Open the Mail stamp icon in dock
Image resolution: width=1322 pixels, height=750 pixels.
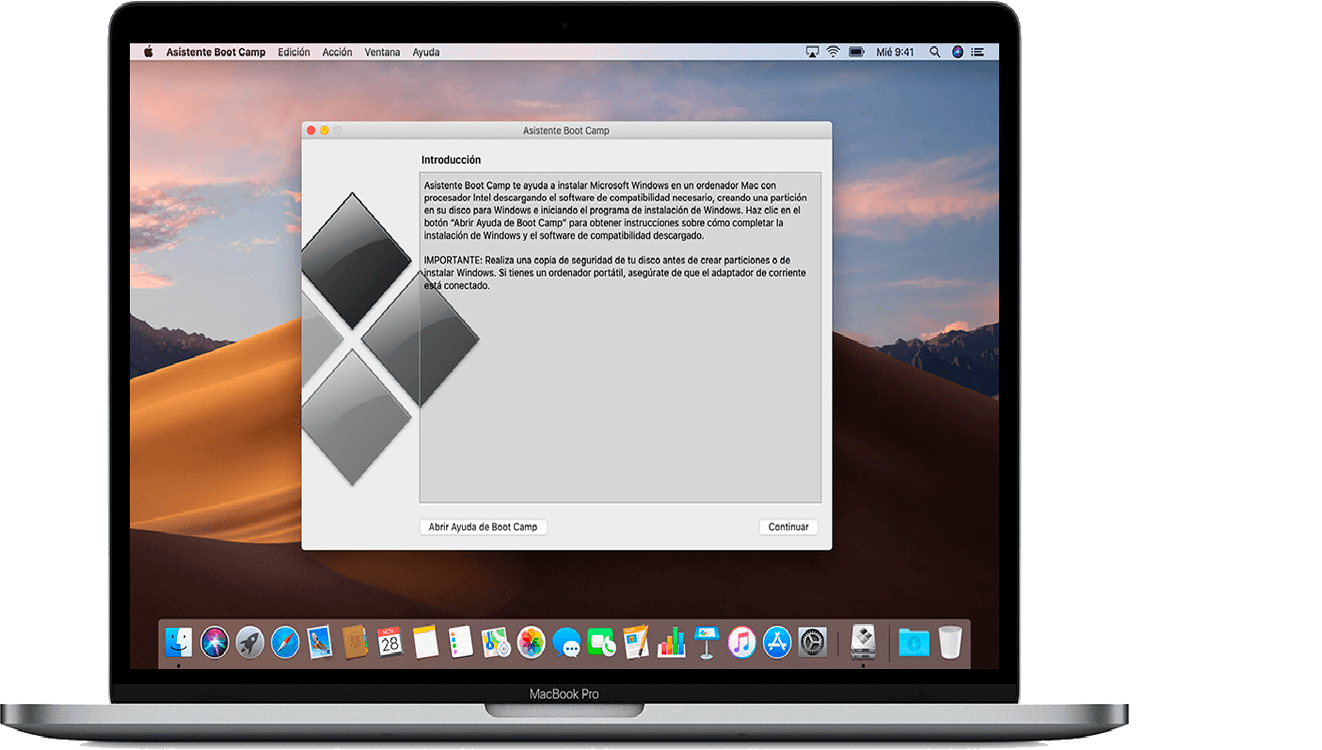[x=320, y=642]
